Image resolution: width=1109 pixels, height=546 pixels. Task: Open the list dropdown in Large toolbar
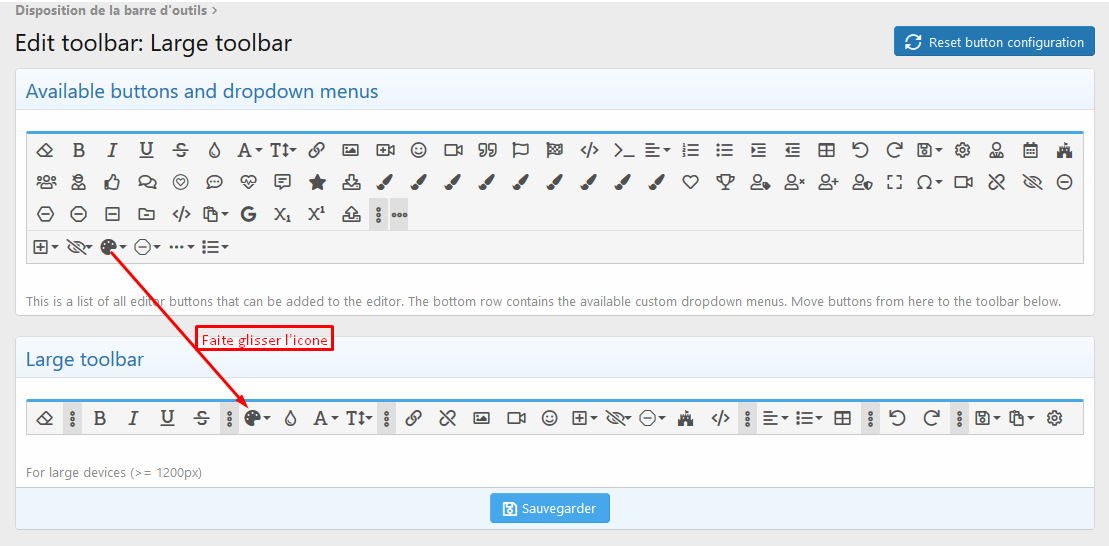(809, 419)
